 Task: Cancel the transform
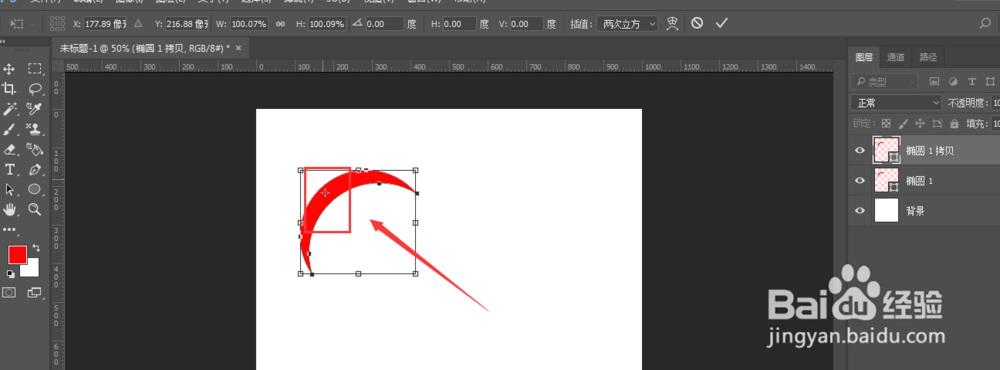click(697, 23)
